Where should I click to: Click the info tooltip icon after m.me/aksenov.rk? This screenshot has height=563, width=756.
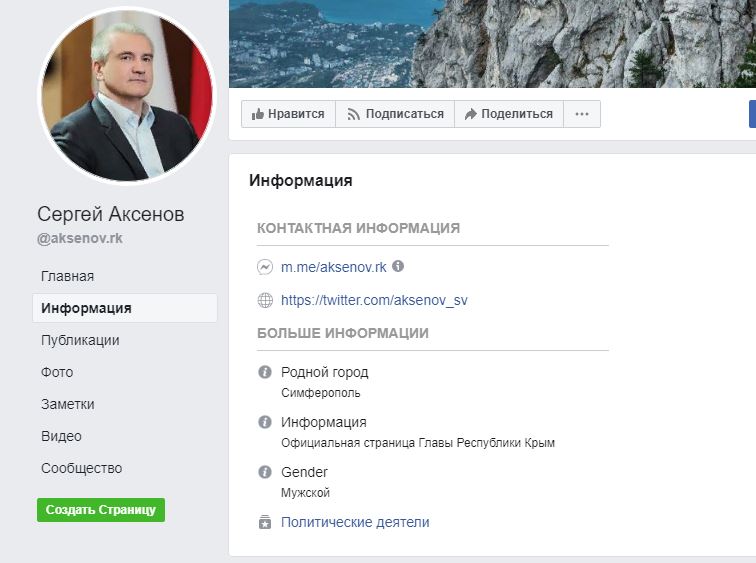(x=398, y=267)
